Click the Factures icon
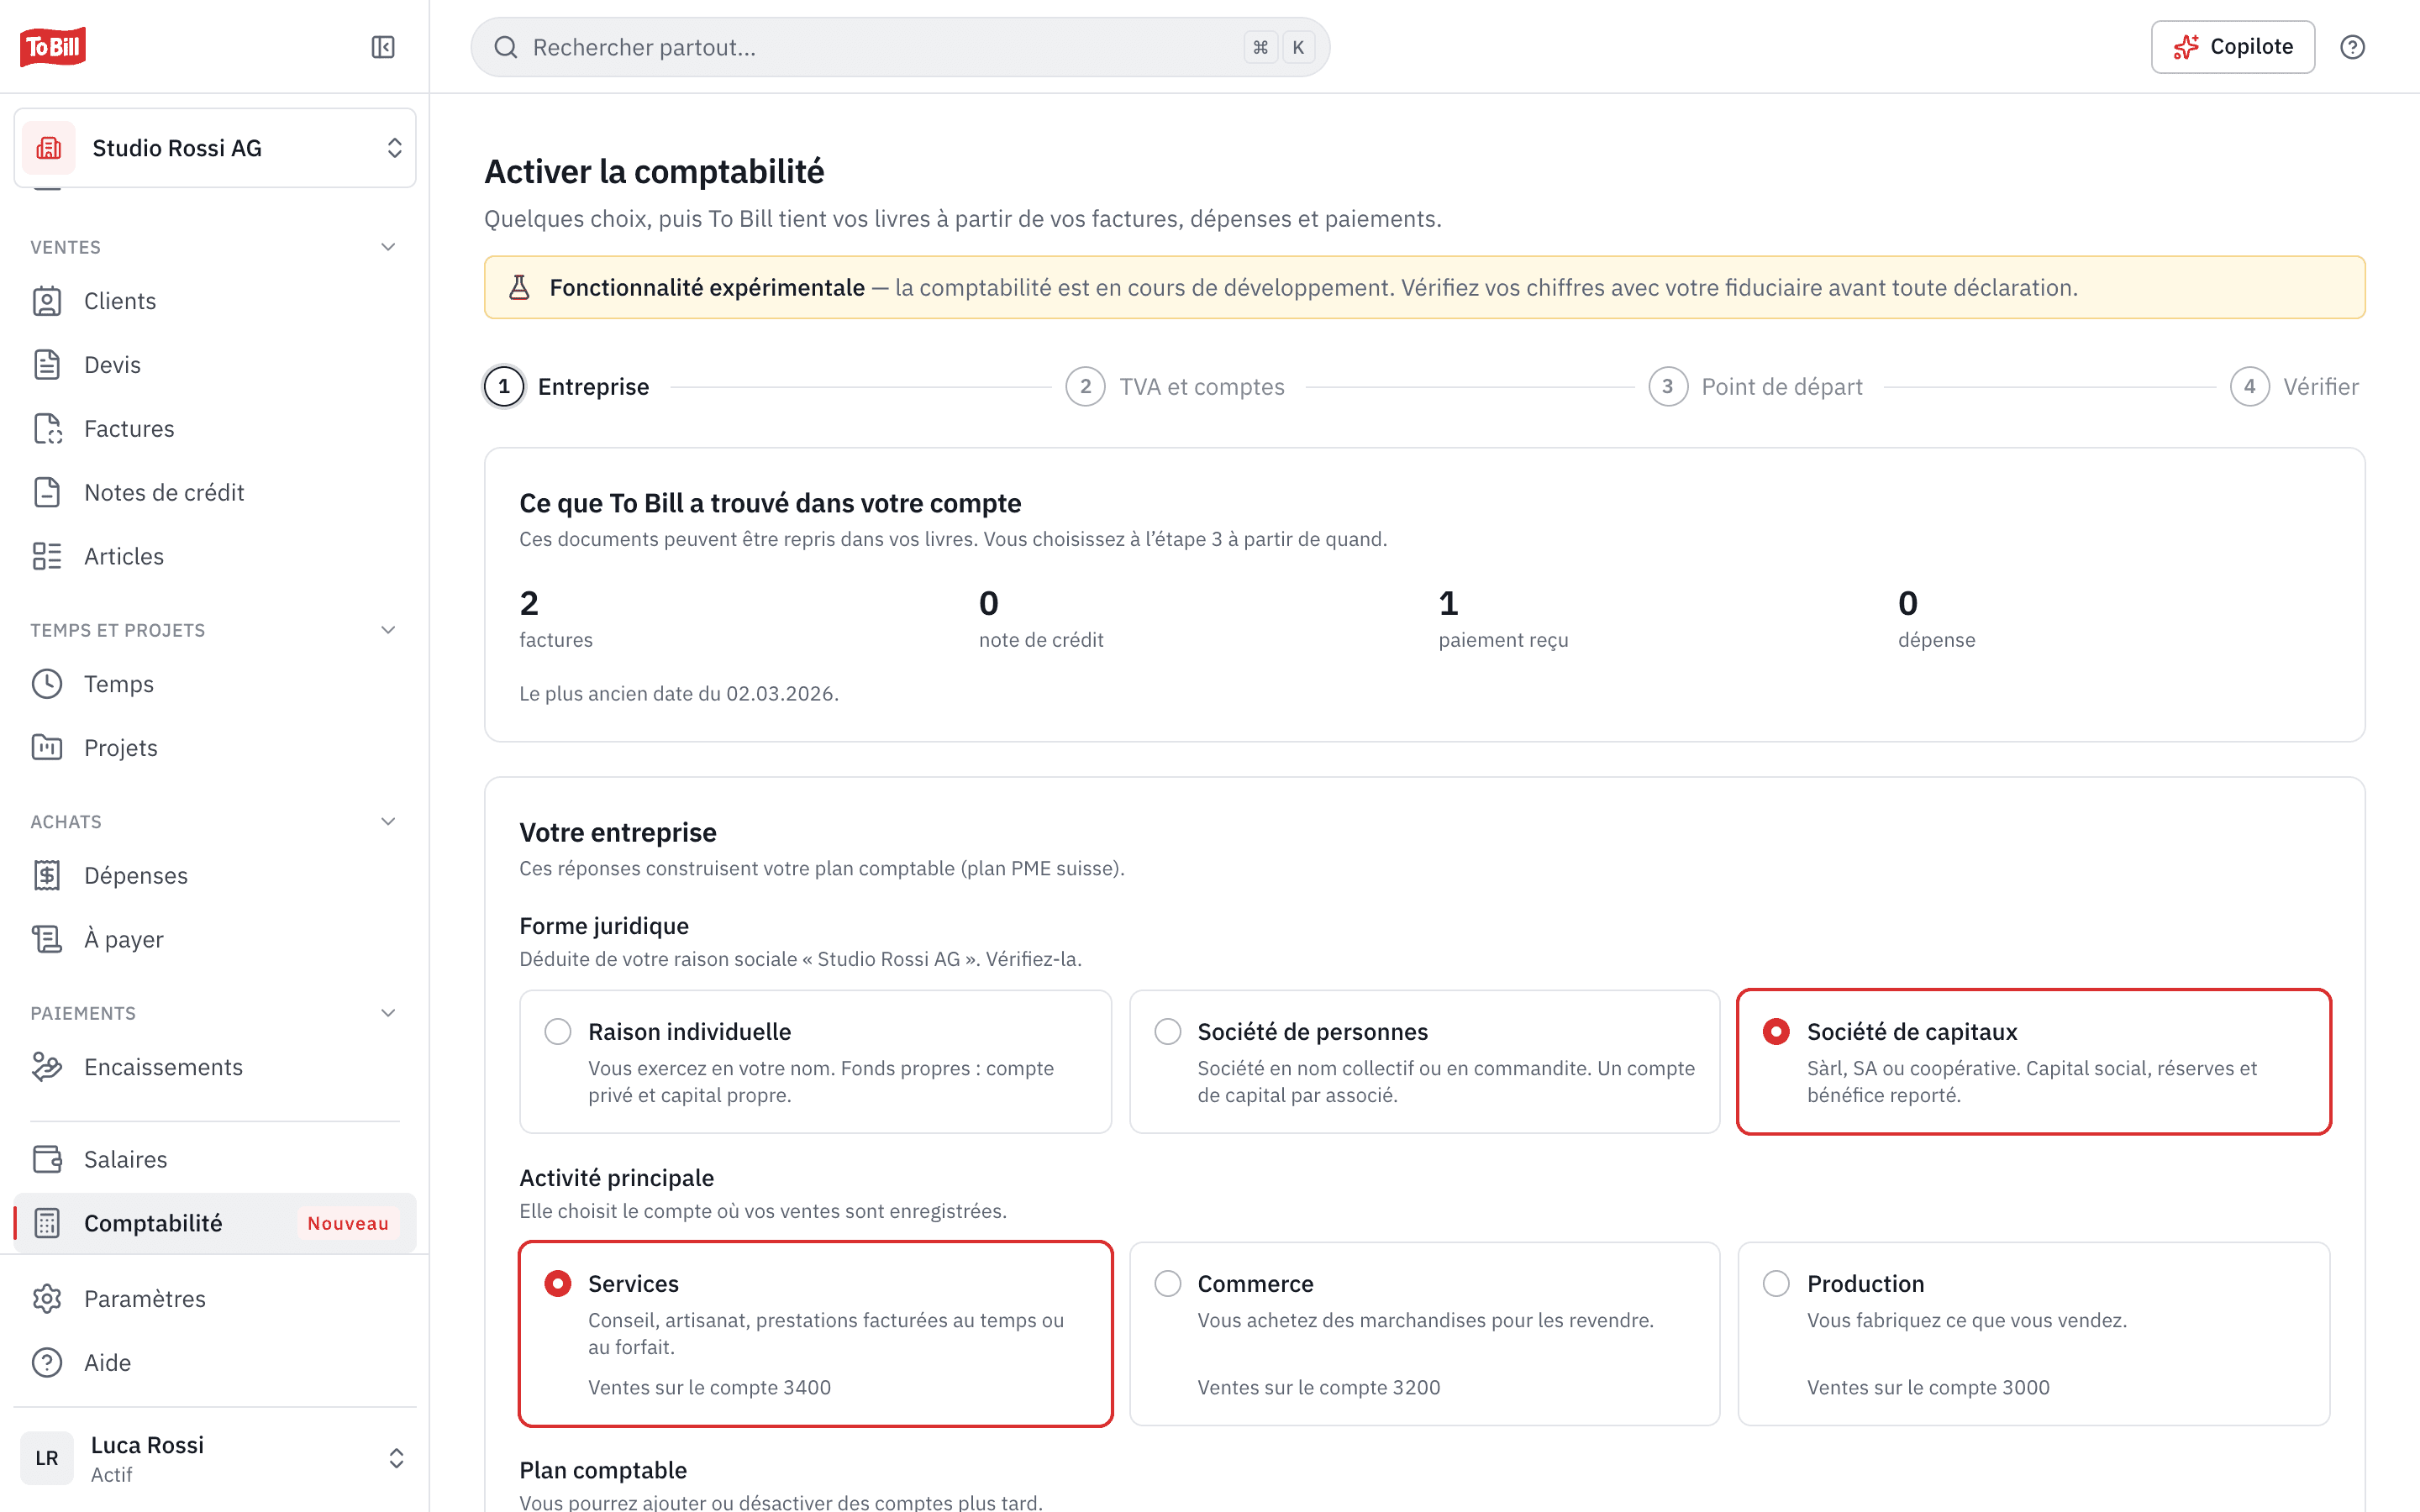The width and height of the screenshot is (2420, 1512). [x=47, y=429]
